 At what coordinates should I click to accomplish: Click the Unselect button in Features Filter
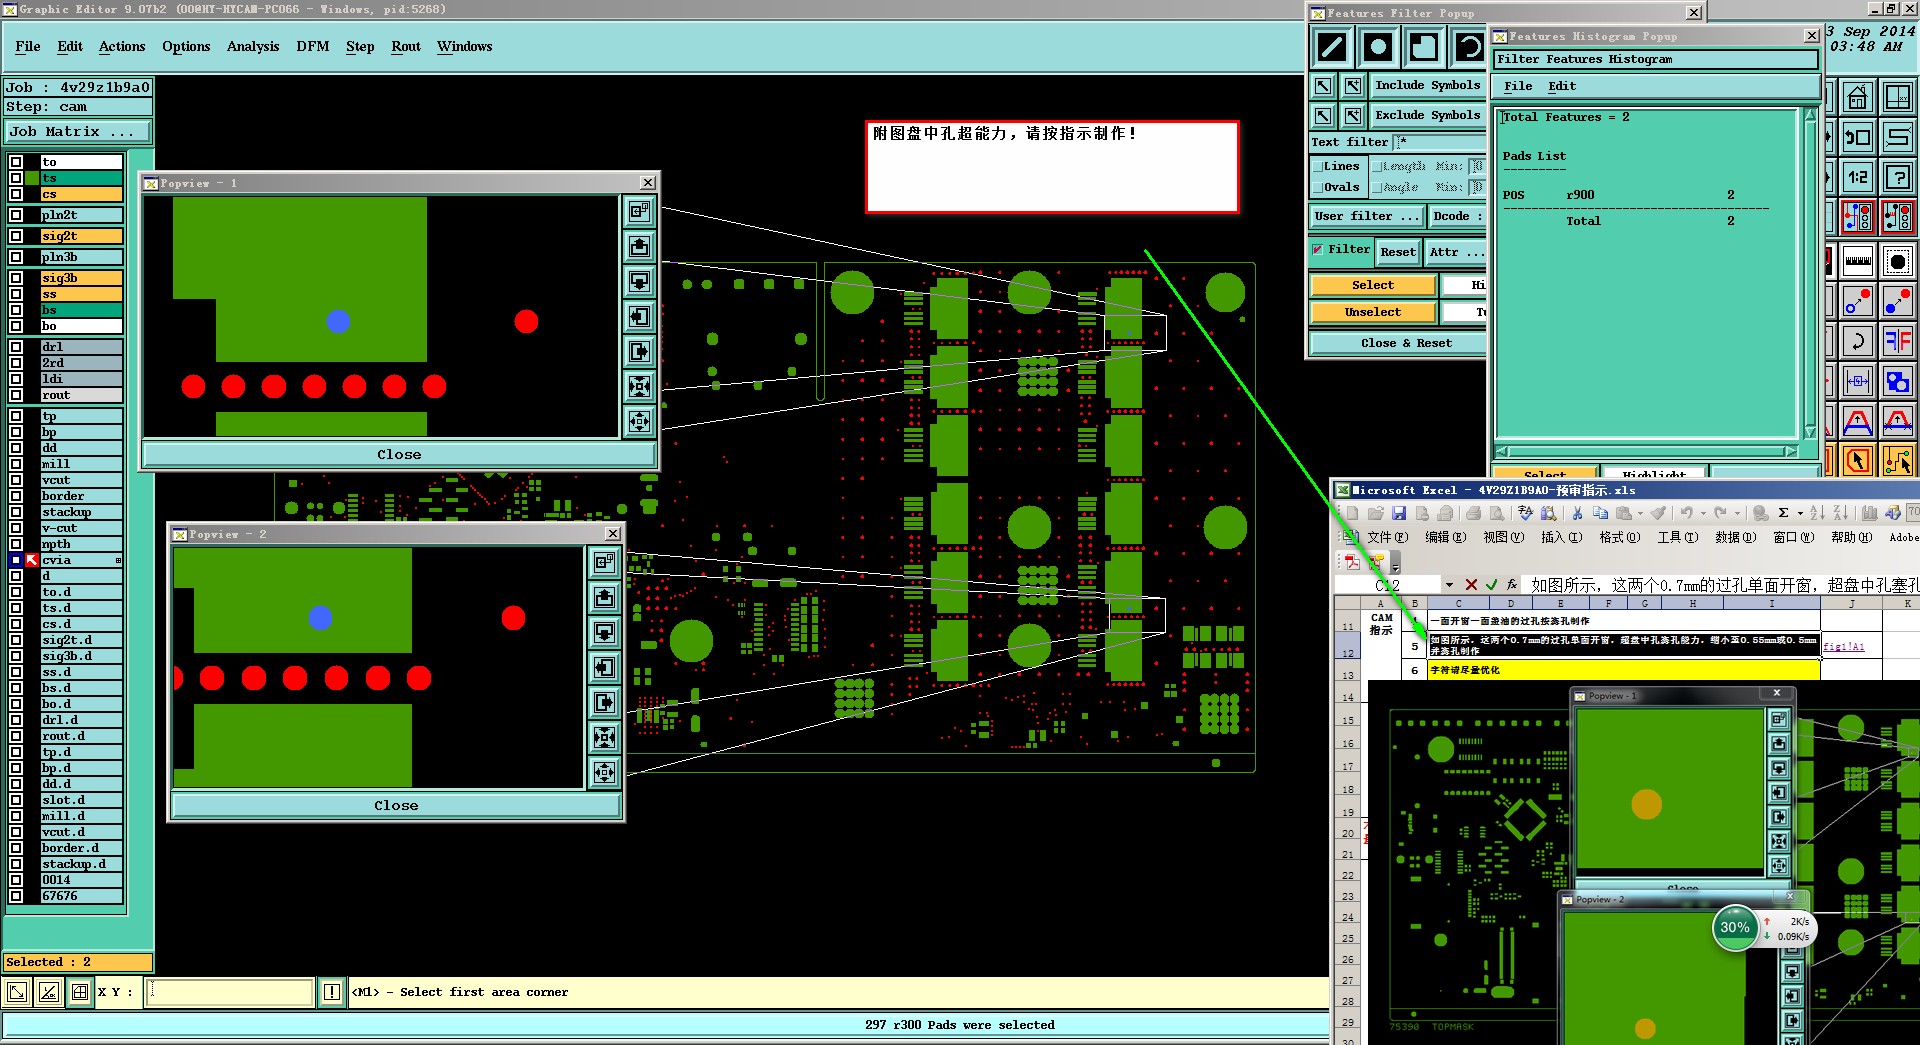1372,313
